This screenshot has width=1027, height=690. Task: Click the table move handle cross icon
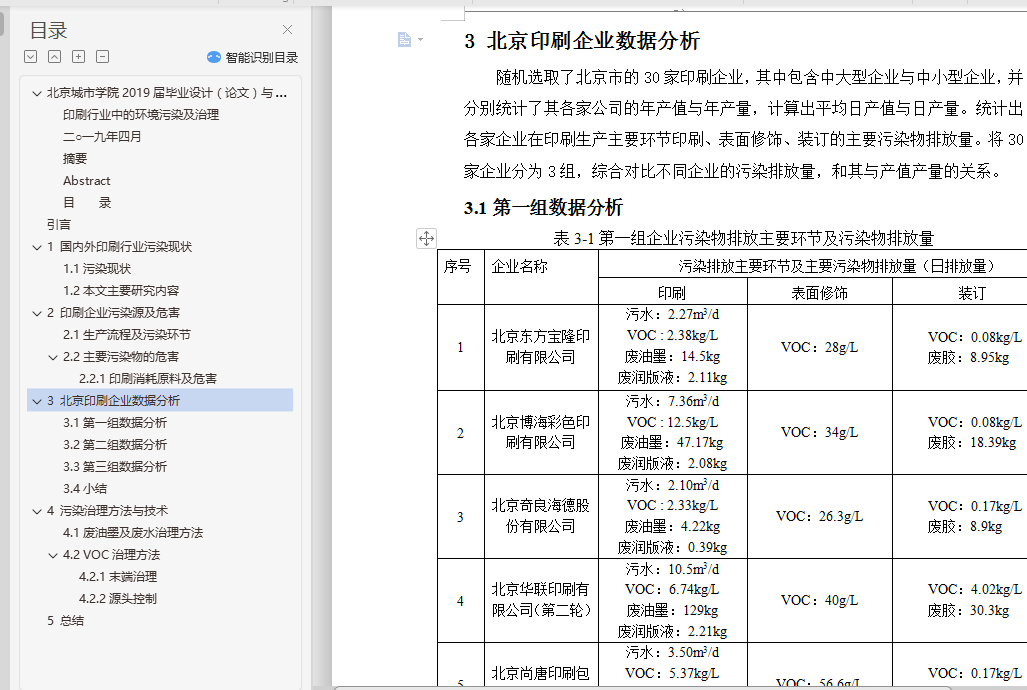426,239
